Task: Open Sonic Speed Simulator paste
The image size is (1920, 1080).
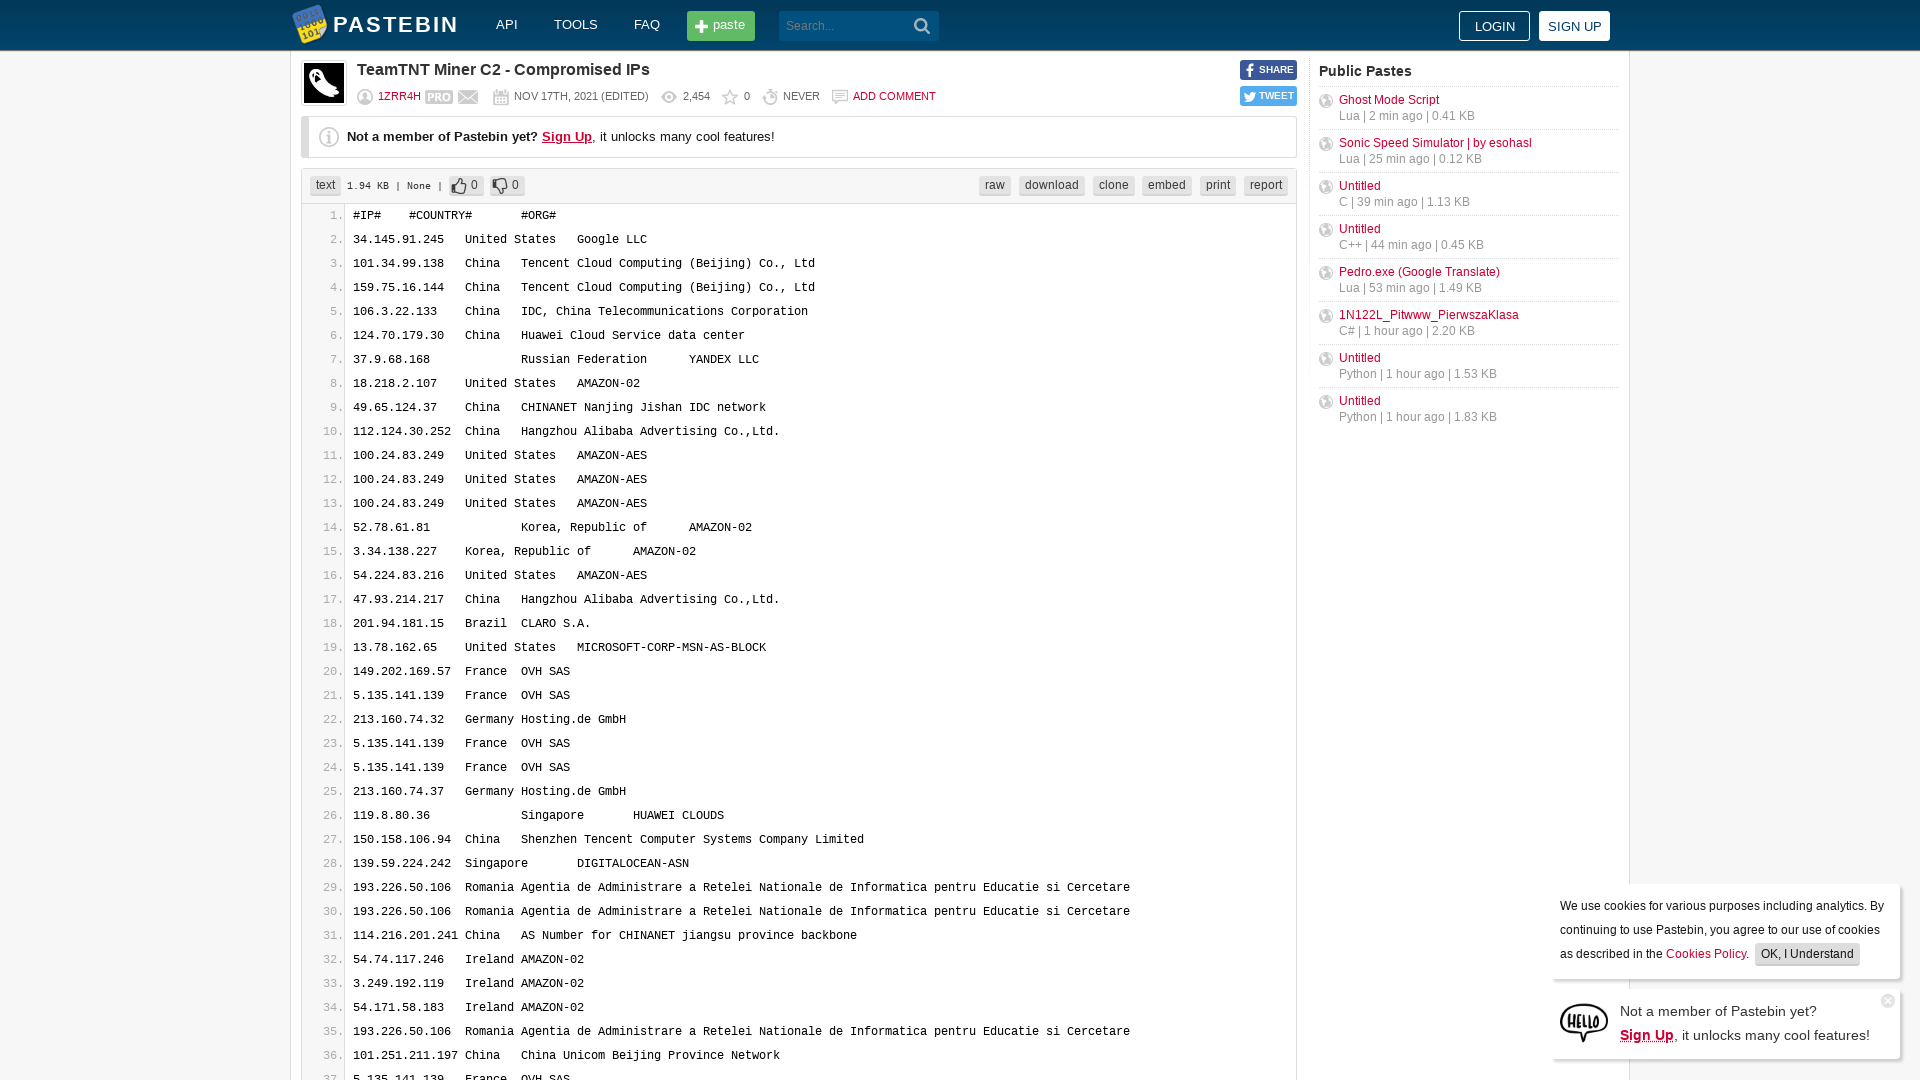Action: [1435, 143]
